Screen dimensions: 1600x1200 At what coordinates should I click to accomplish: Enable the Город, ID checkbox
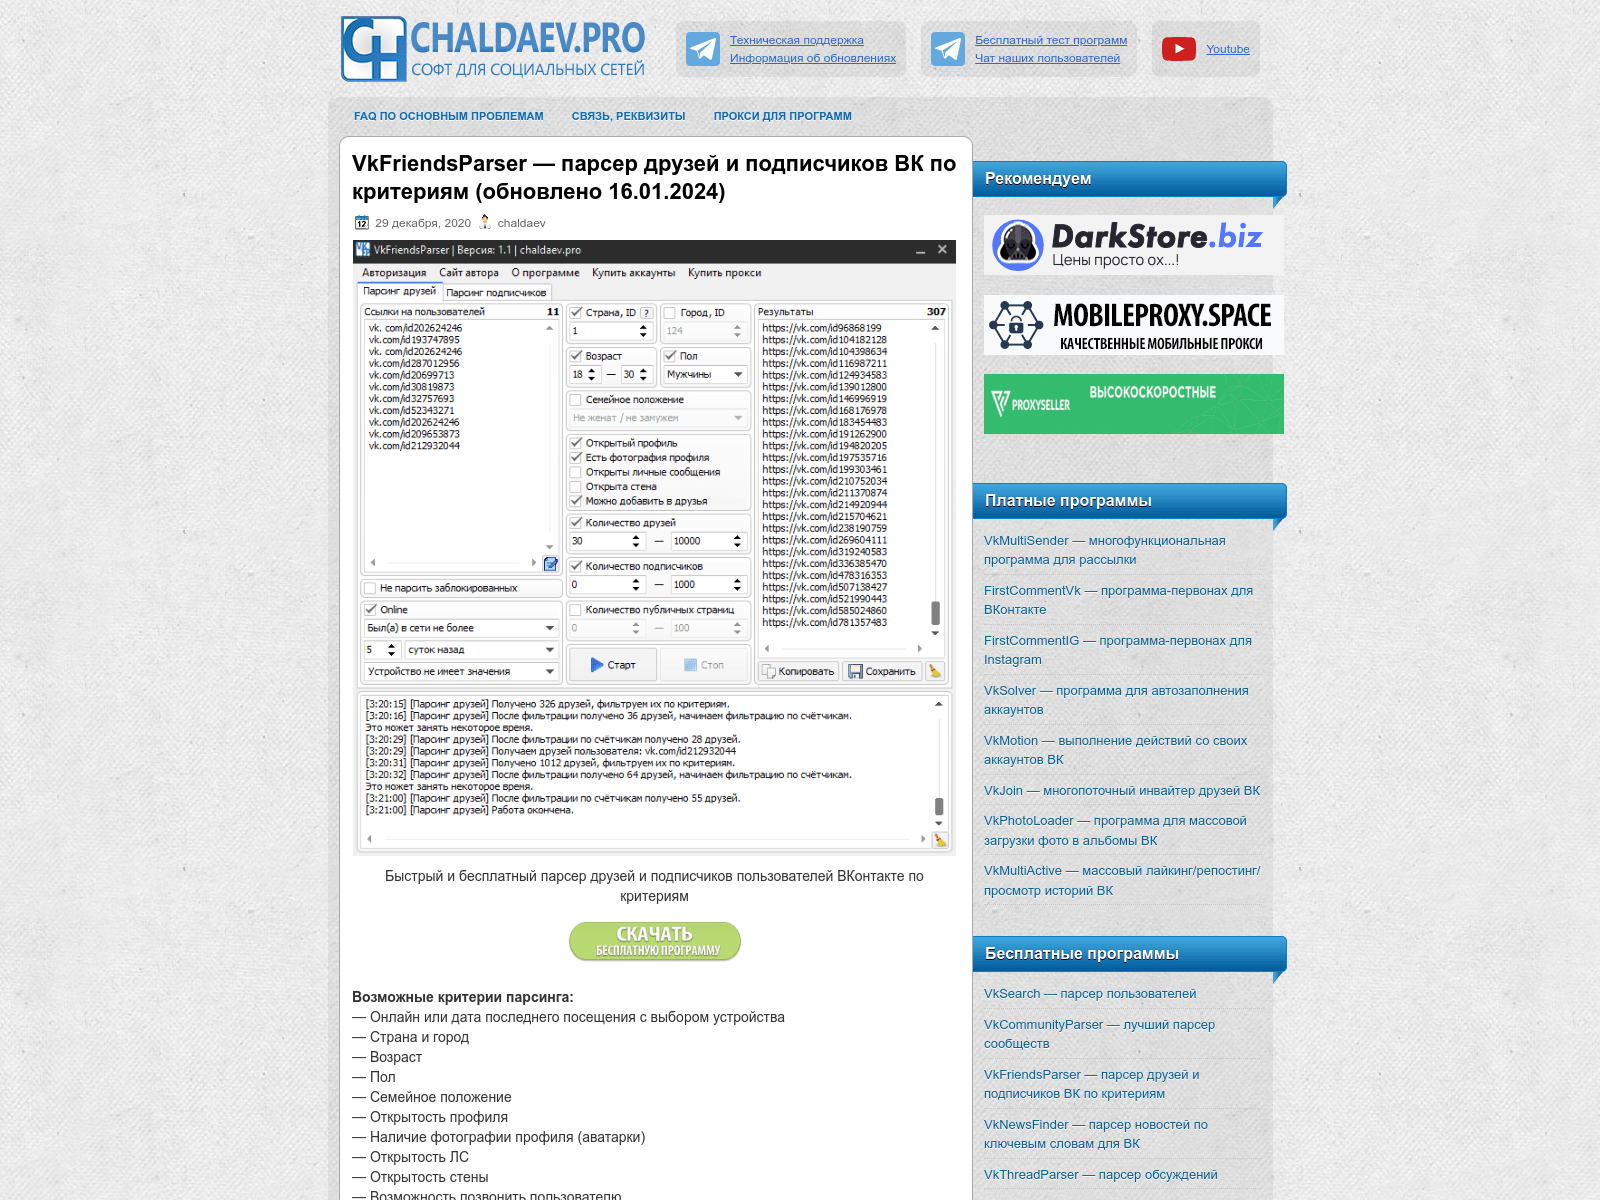(670, 313)
